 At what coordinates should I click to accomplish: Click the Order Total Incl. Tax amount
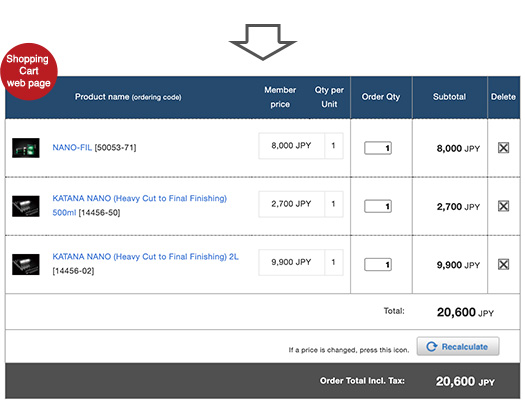click(465, 381)
